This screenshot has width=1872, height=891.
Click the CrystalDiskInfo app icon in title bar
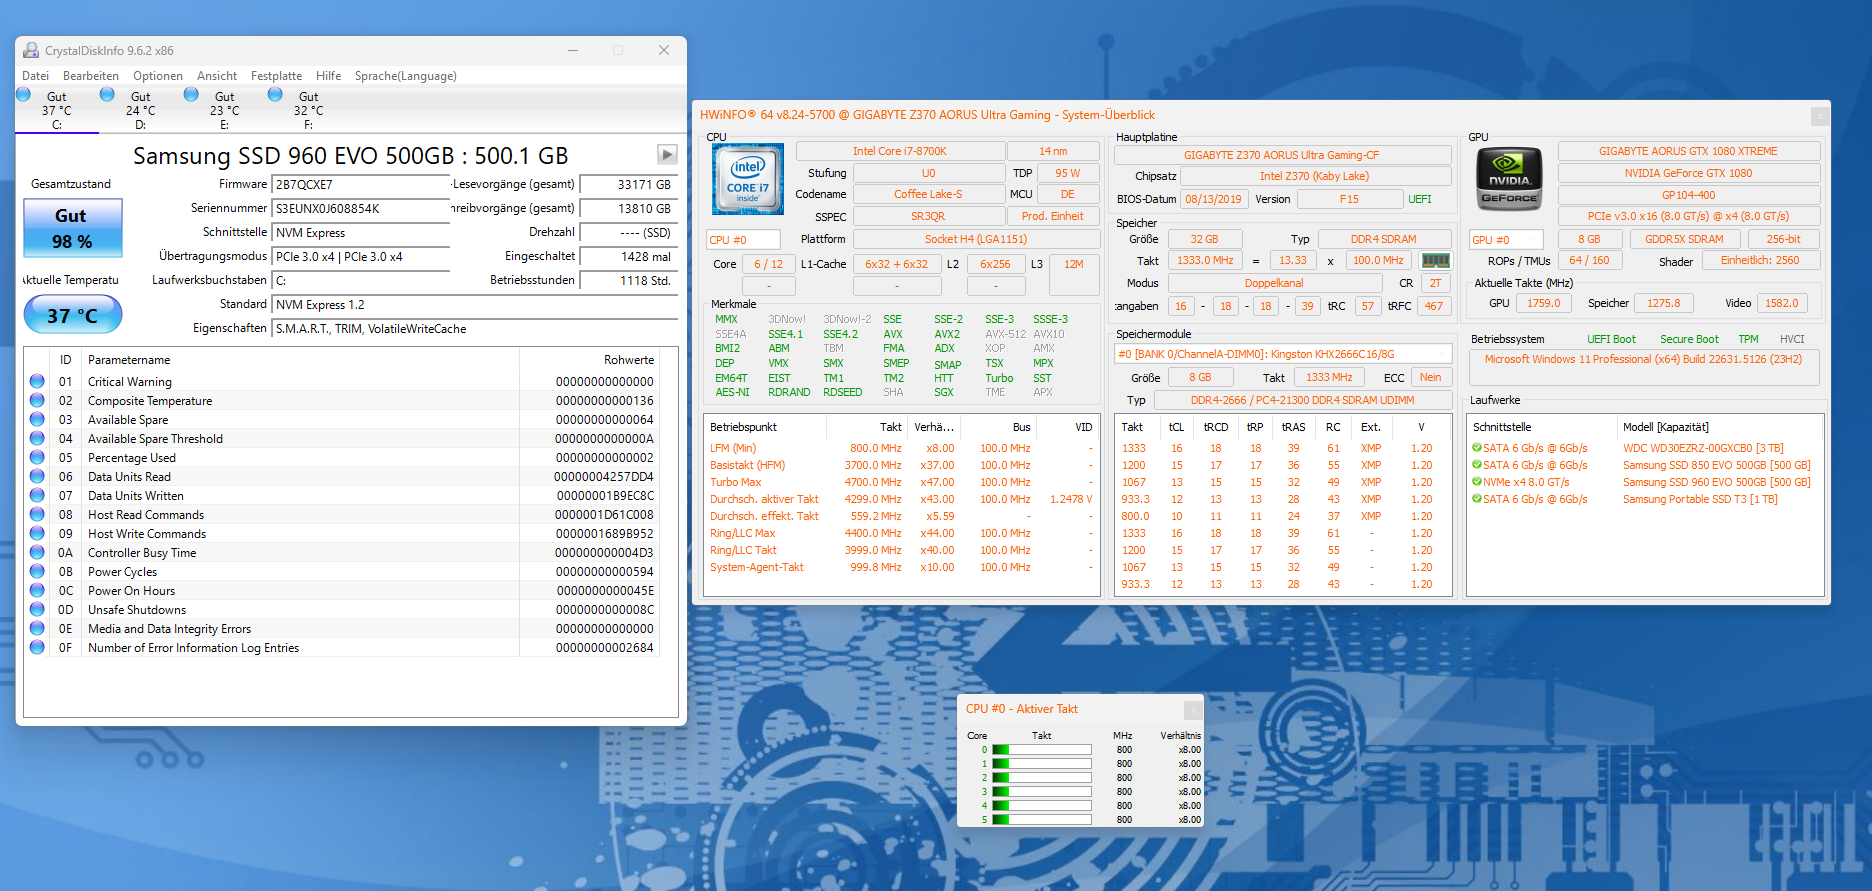coord(31,50)
